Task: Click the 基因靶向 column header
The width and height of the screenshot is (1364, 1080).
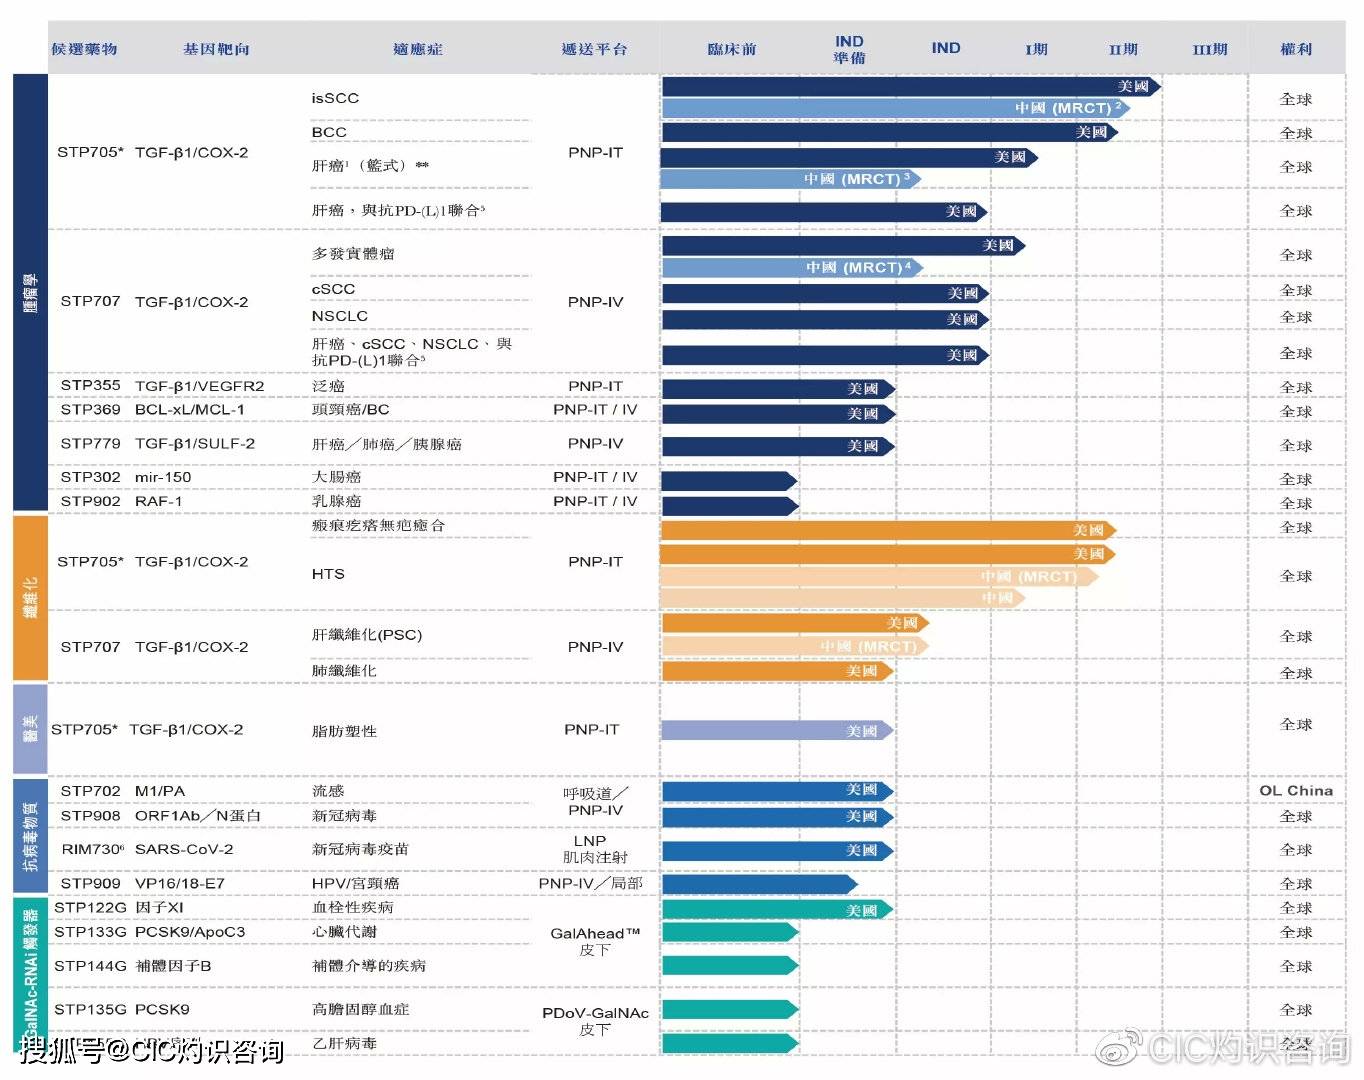Action: 217,49
